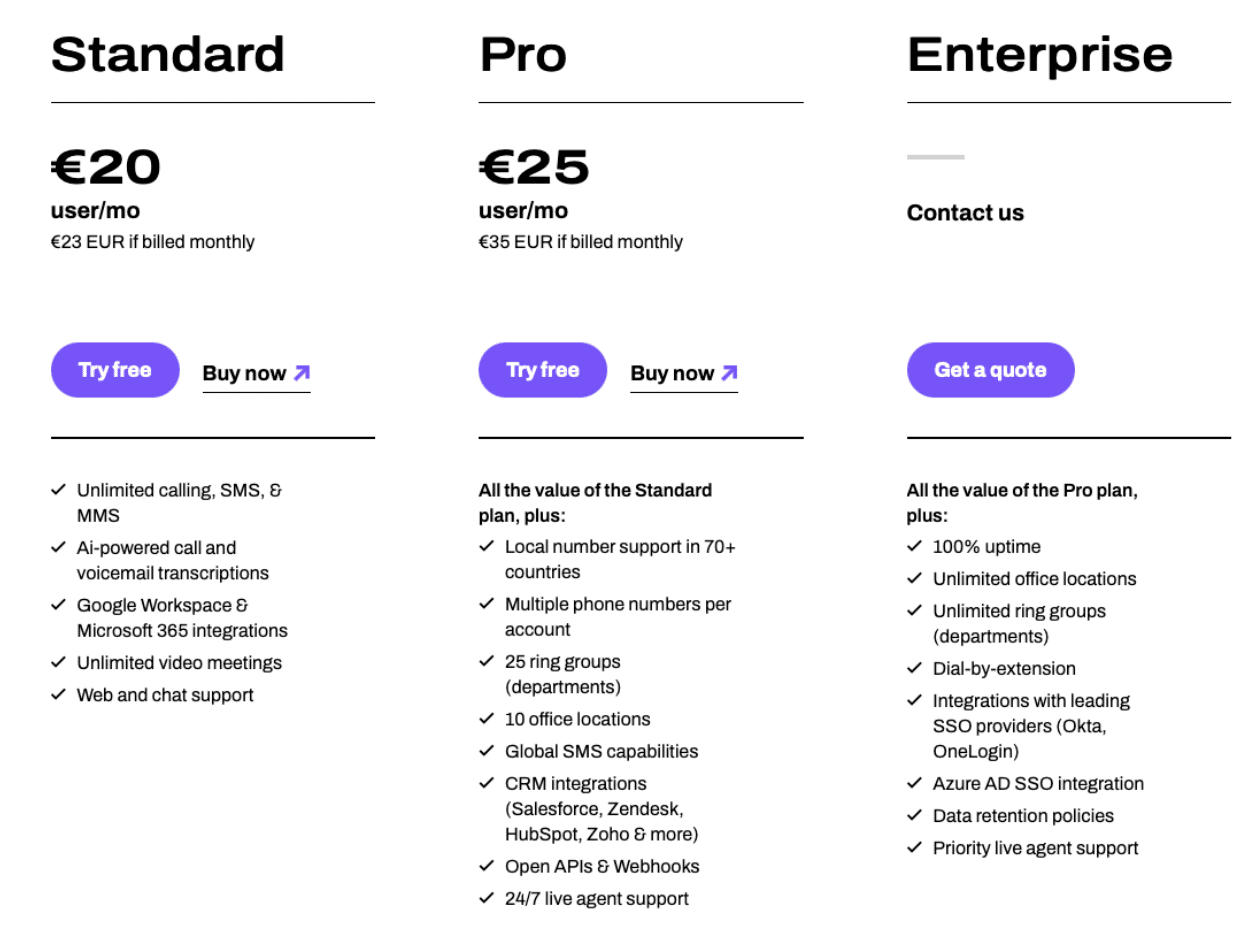The width and height of the screenshot is (1258, 944).
Task: Open the Standard plan Buy now link
Action: click(x=244, y=374)
